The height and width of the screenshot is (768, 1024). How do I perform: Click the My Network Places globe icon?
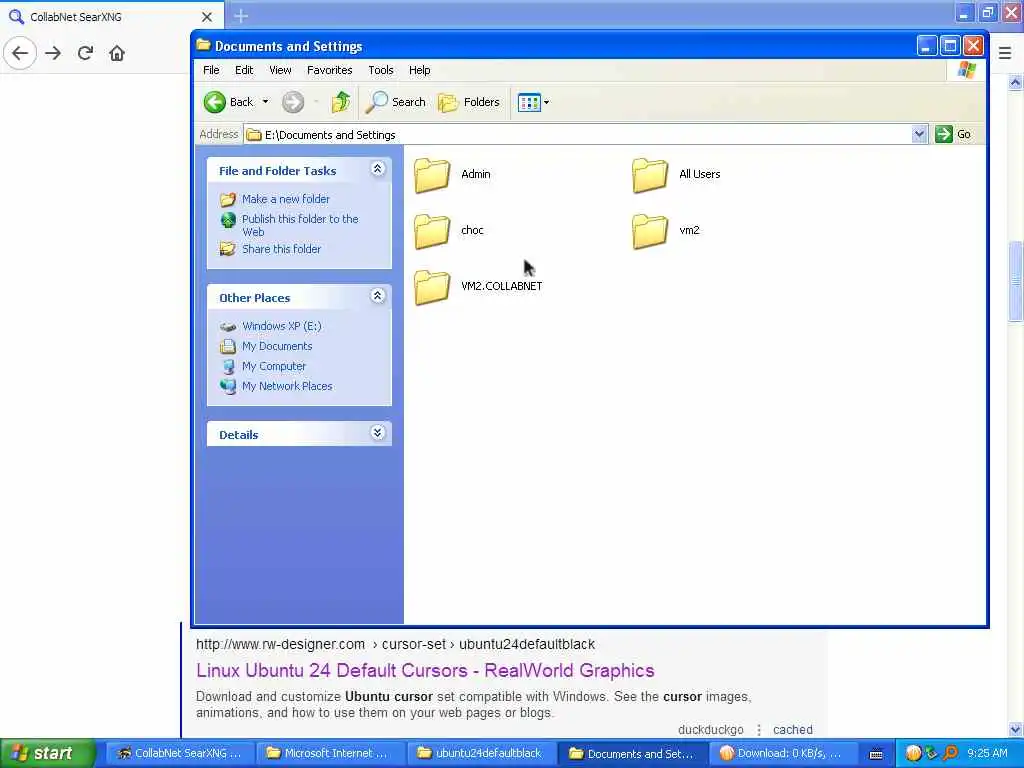pyautogui.click(x=228, y=387)
